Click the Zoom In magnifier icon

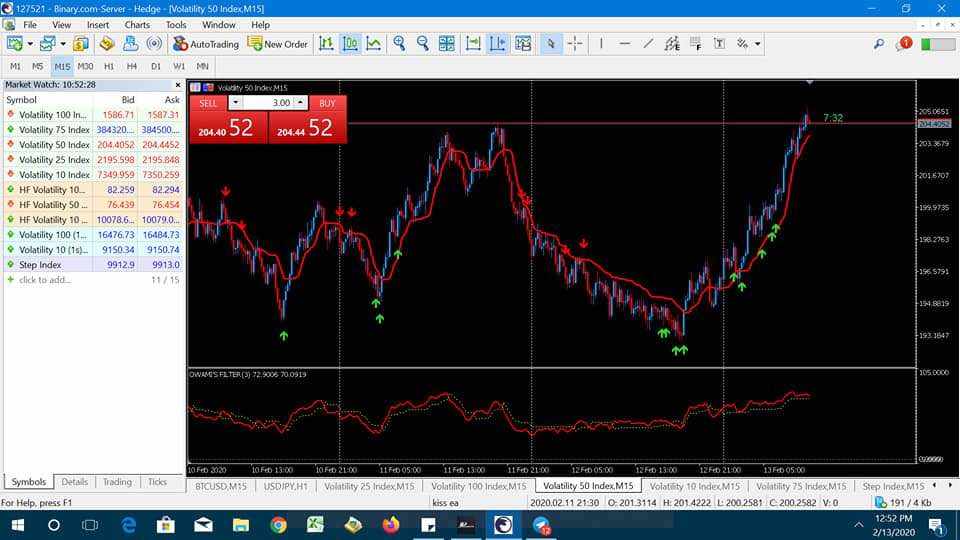[x=399, y=44]
